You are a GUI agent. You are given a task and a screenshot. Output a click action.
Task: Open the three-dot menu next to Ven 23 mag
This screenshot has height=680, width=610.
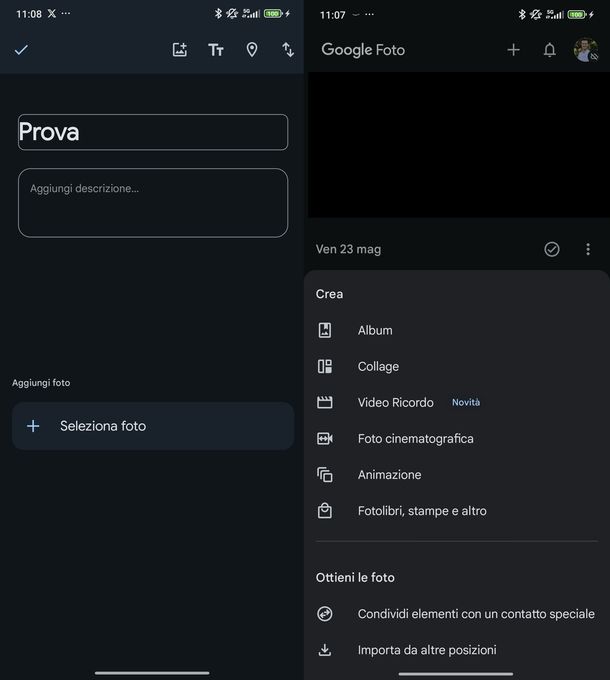[588, 249]
